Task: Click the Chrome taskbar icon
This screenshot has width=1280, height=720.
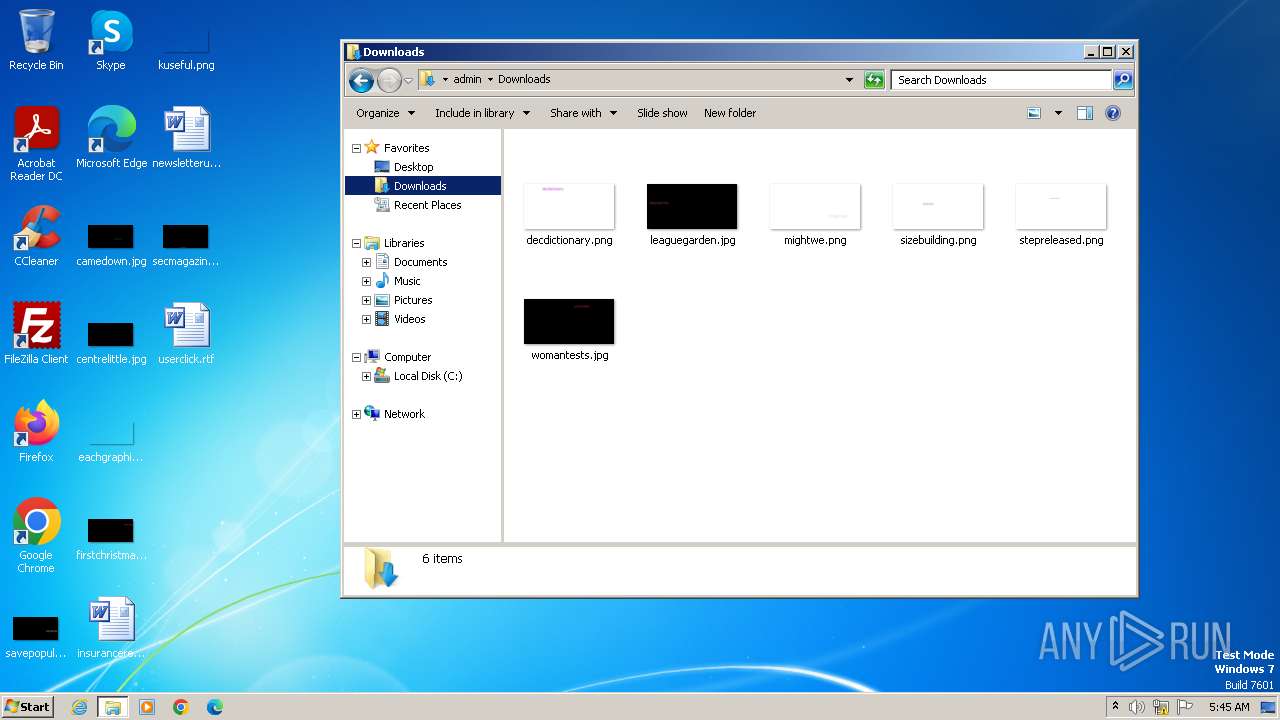Action: coord(181,707)
